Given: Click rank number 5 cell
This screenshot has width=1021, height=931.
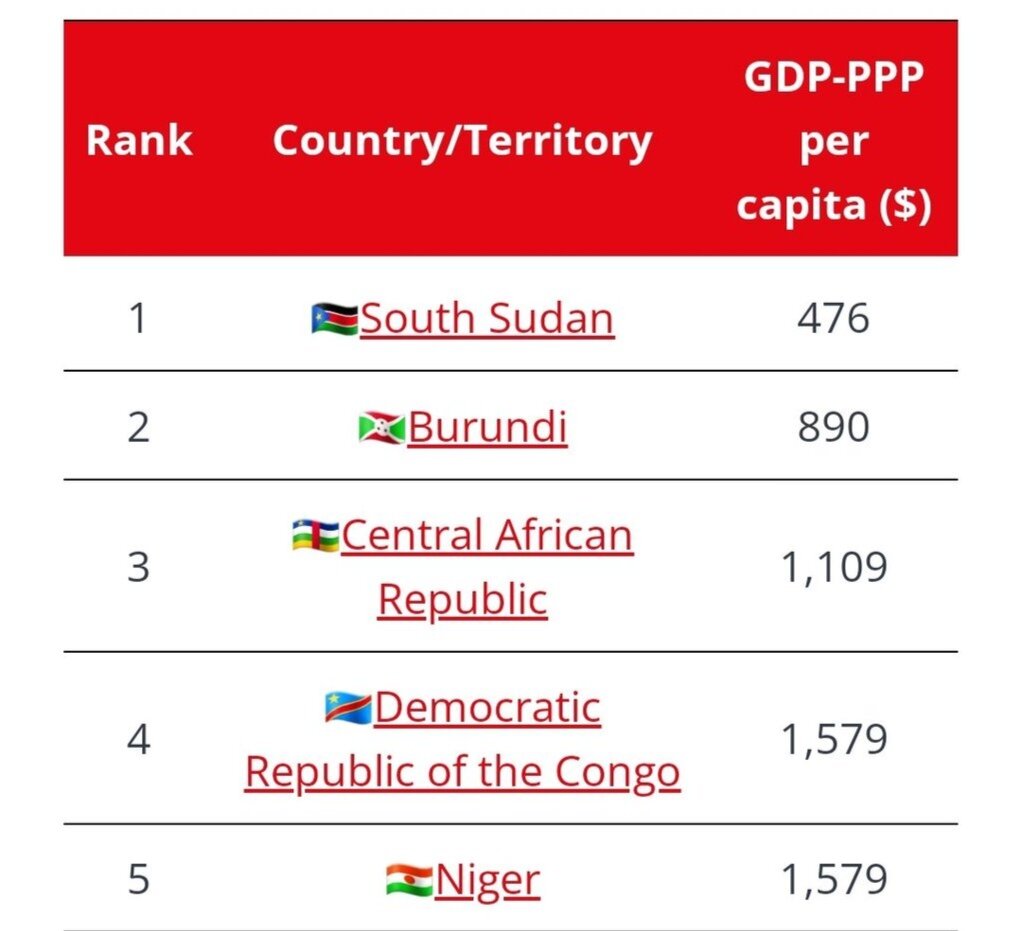Looking at the screenshot, I should coord(138,881).
